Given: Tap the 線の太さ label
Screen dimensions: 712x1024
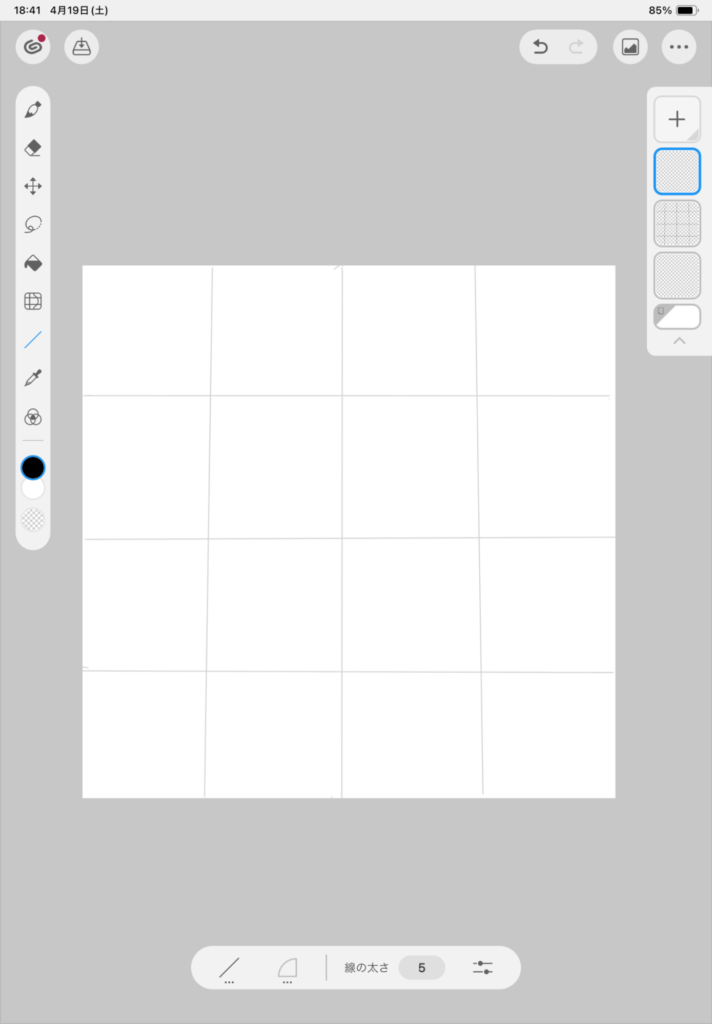Looking at the screenshot, I should coord(366,968).
